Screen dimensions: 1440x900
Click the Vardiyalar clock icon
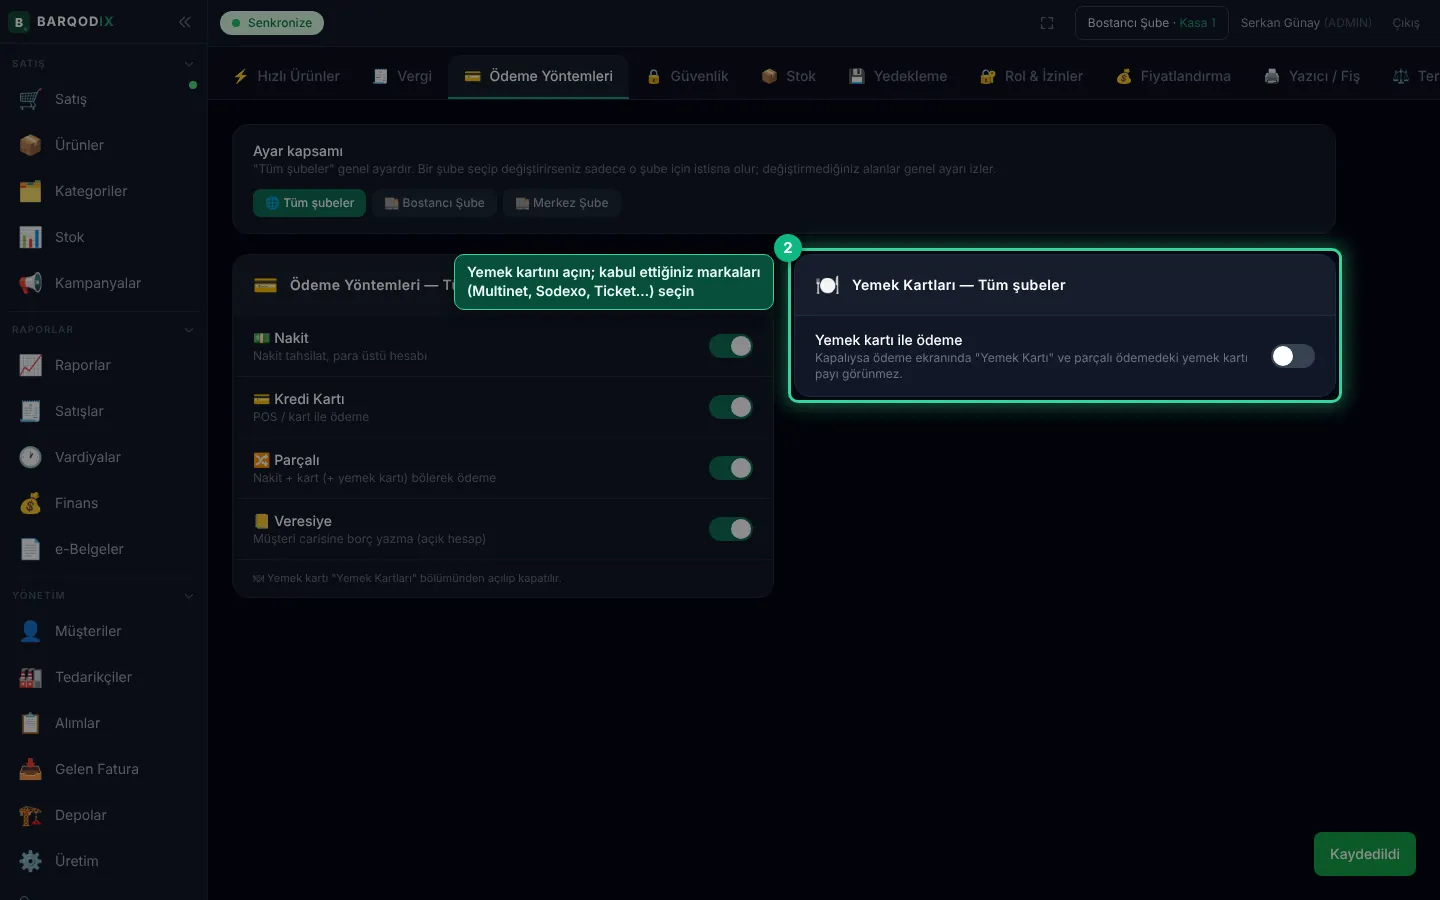point(30,457)
